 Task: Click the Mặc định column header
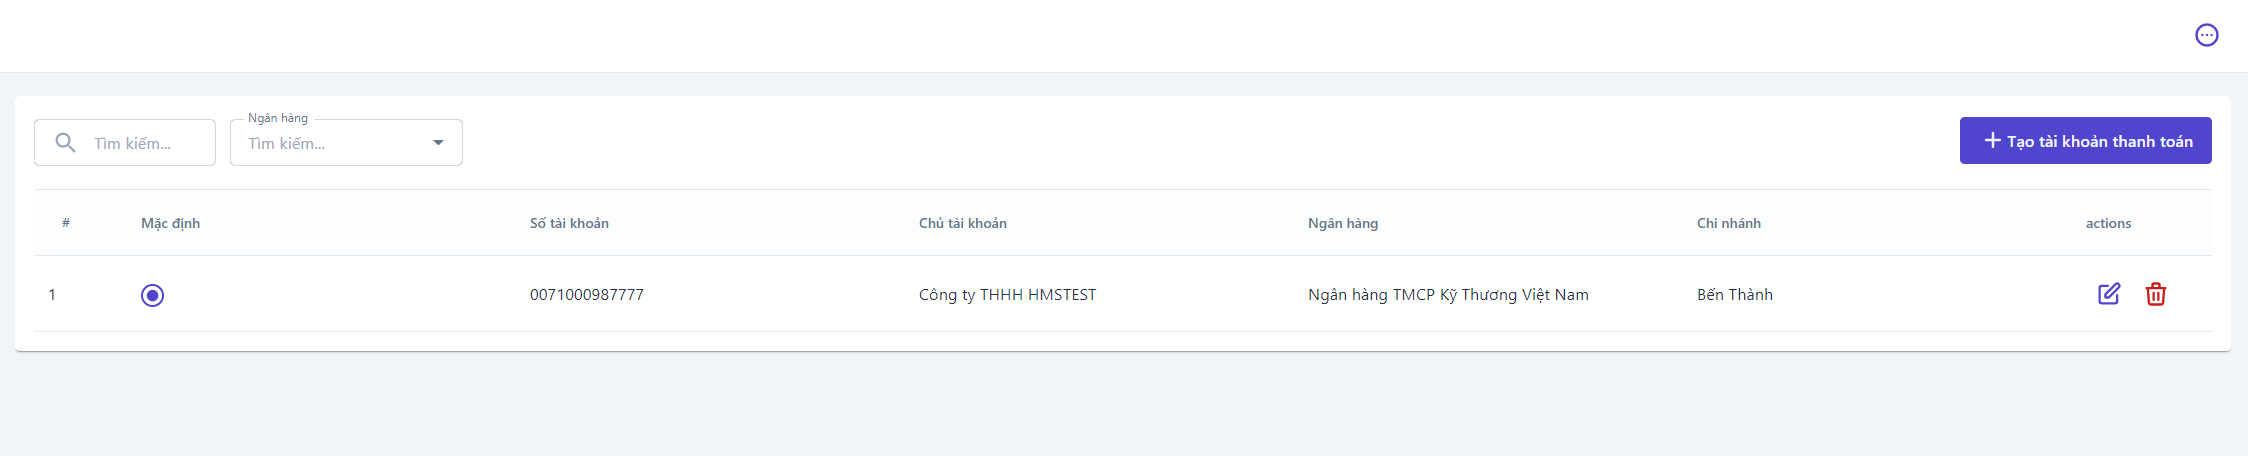(x=170, y=223)
